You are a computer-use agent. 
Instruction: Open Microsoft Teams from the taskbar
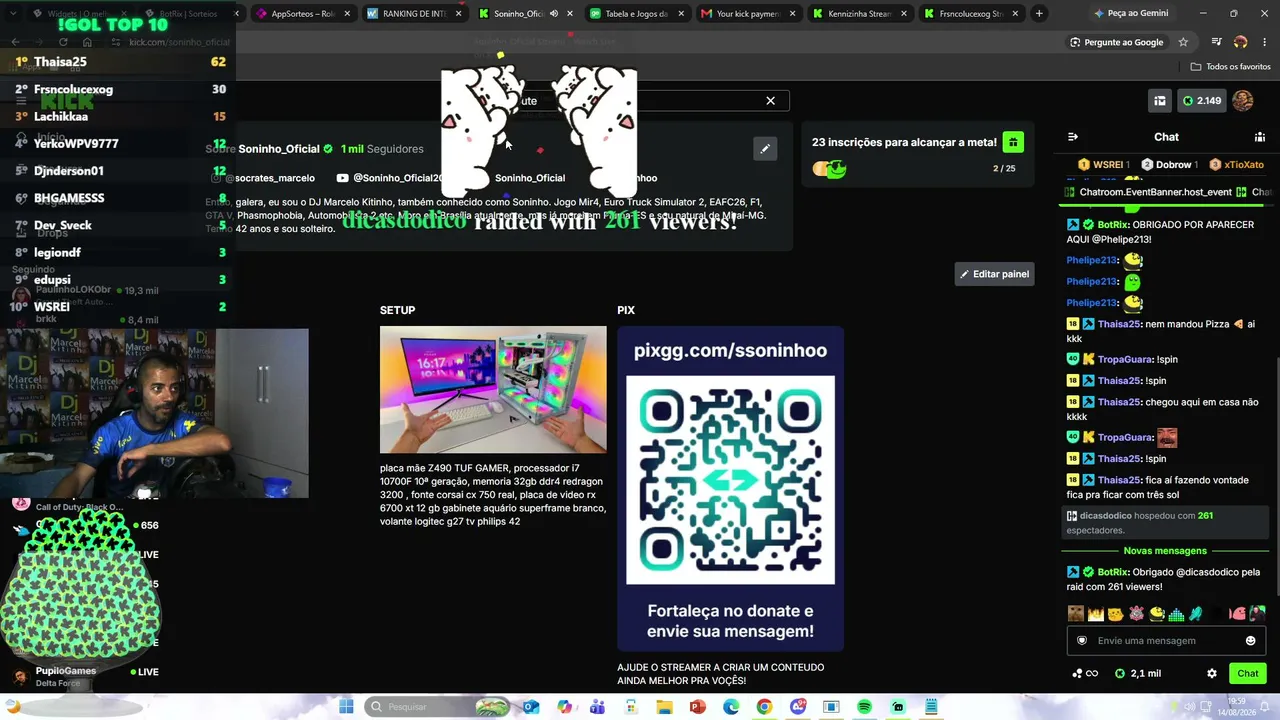(x=598, y=707)
